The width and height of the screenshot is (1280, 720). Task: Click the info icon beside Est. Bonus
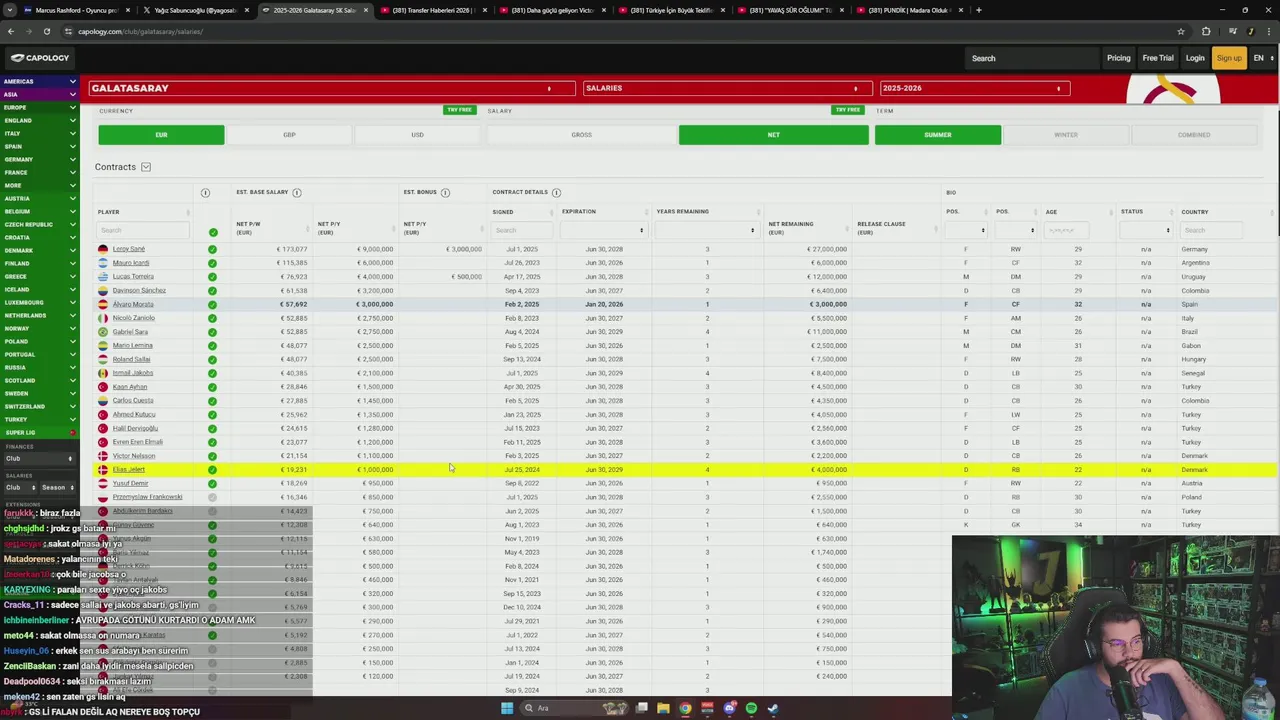point(446,192)
